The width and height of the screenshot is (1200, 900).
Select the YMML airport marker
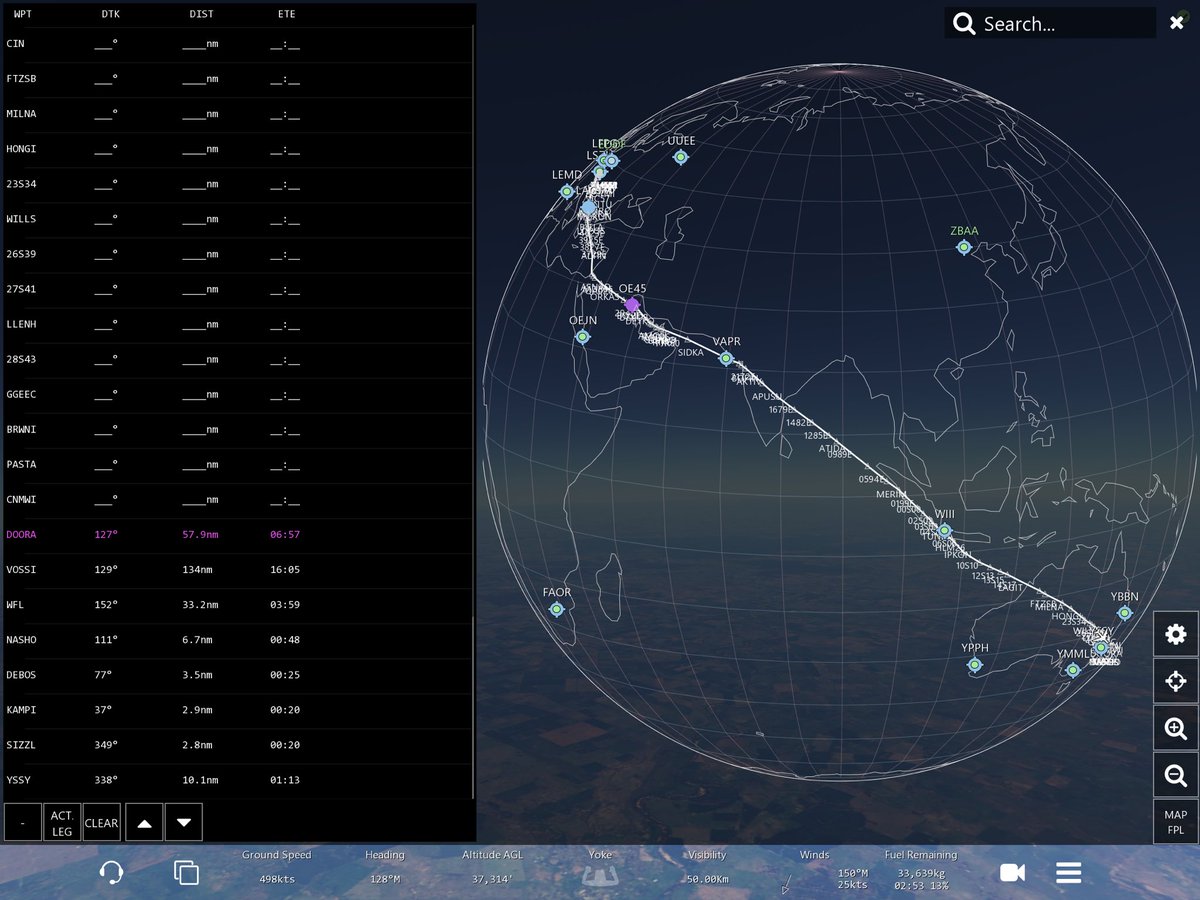(x=1073, y=670)
